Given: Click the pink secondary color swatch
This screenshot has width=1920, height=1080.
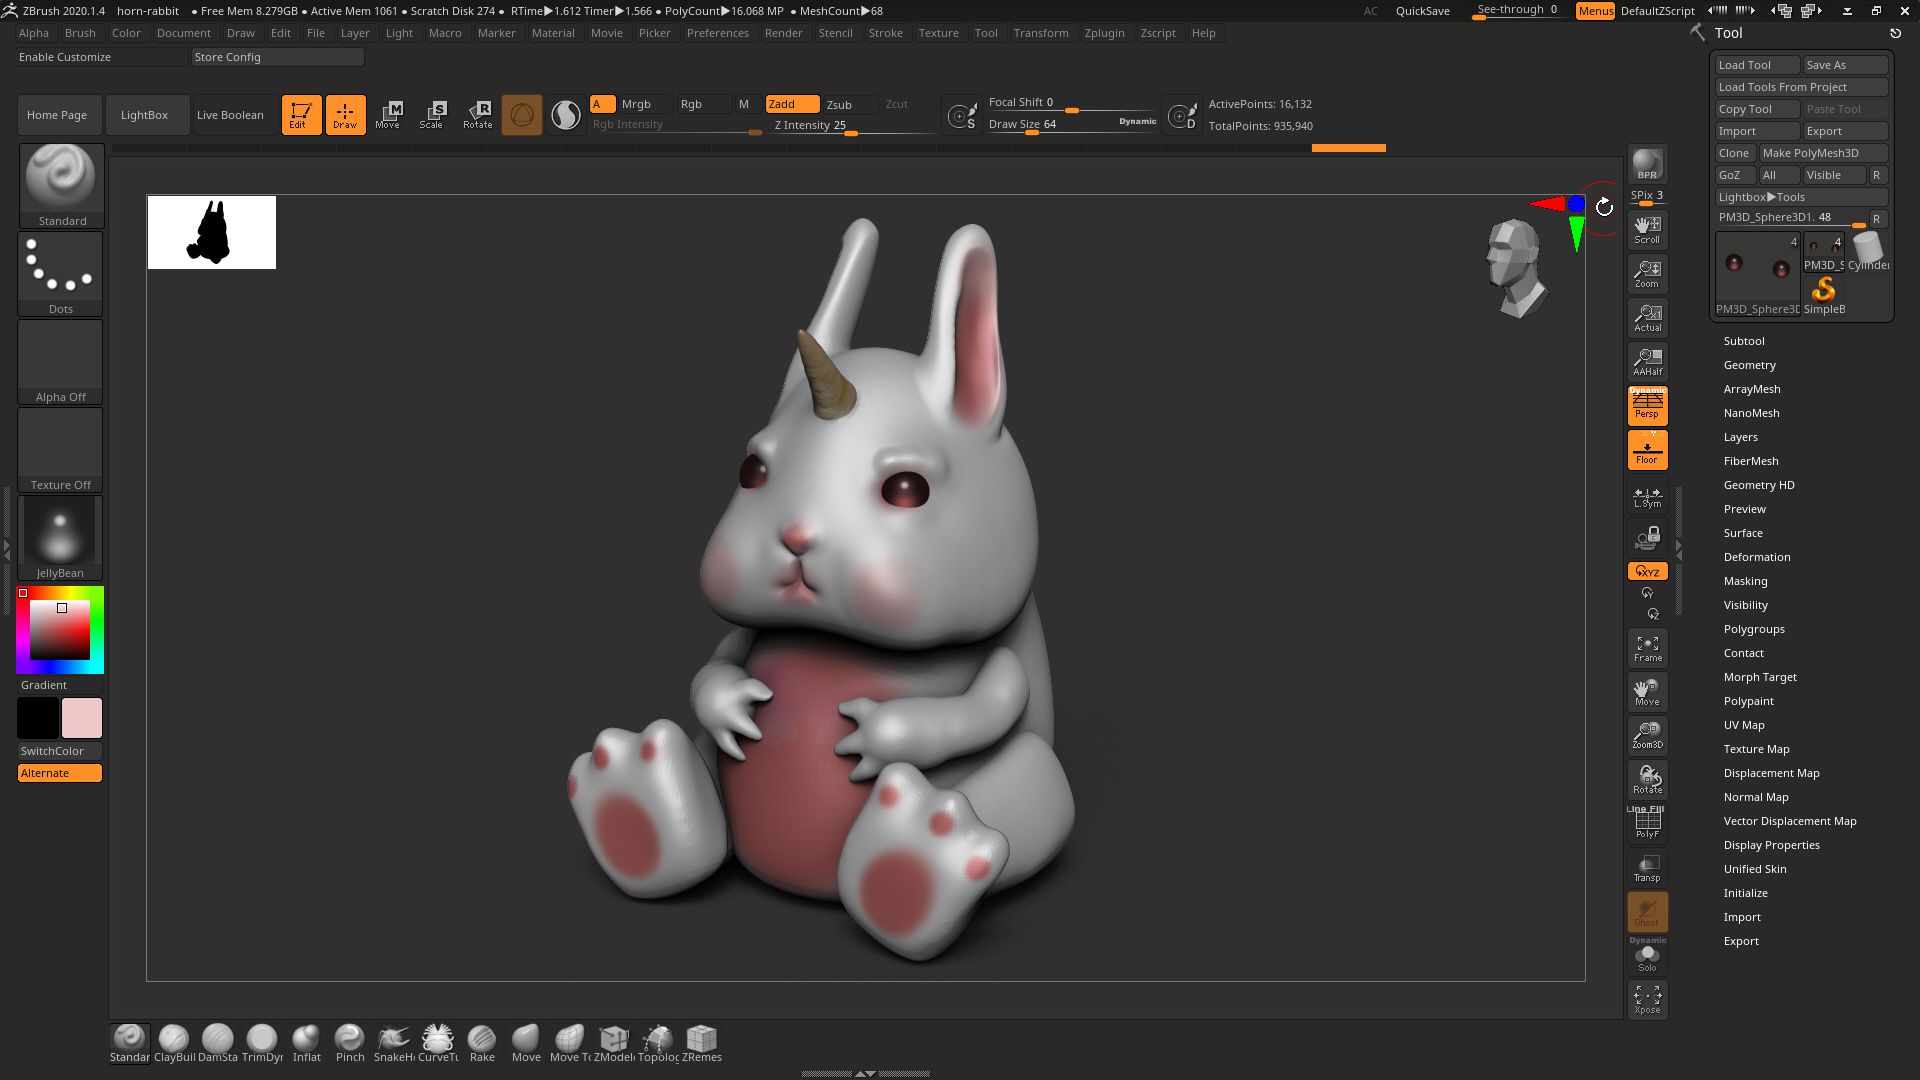Looking at the screenshot, I should point(82,718).
